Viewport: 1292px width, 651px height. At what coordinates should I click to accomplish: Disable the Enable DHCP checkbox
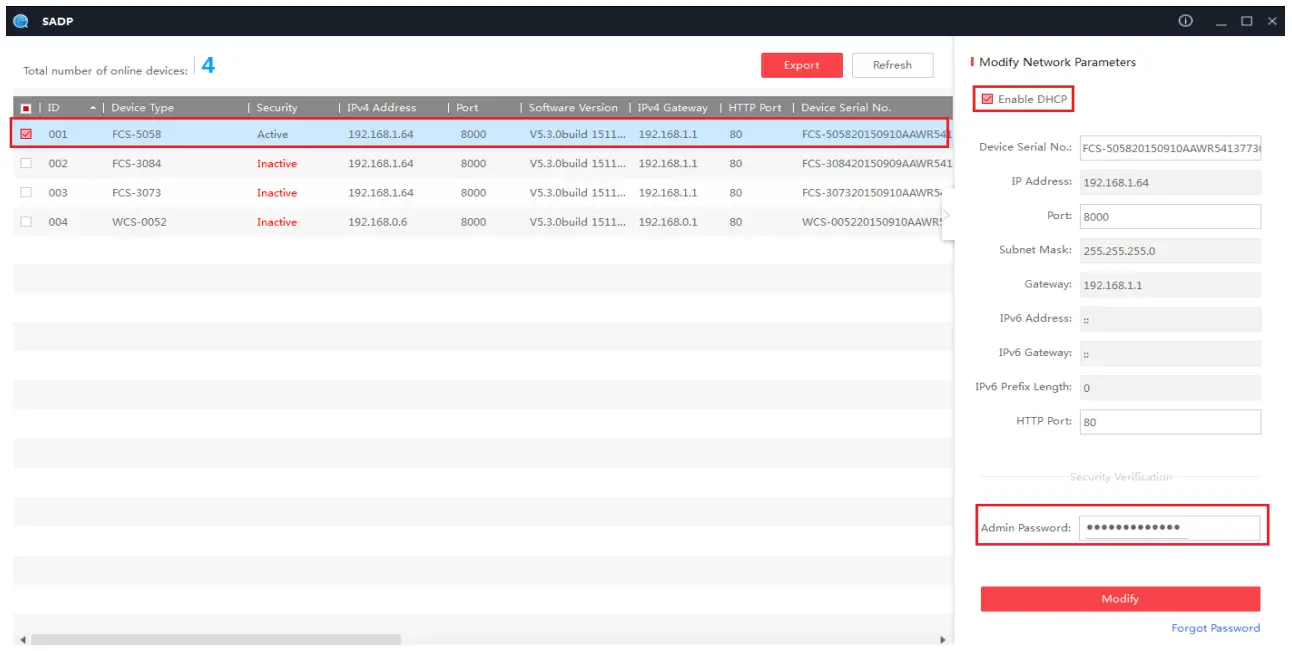tap(988, 99)
